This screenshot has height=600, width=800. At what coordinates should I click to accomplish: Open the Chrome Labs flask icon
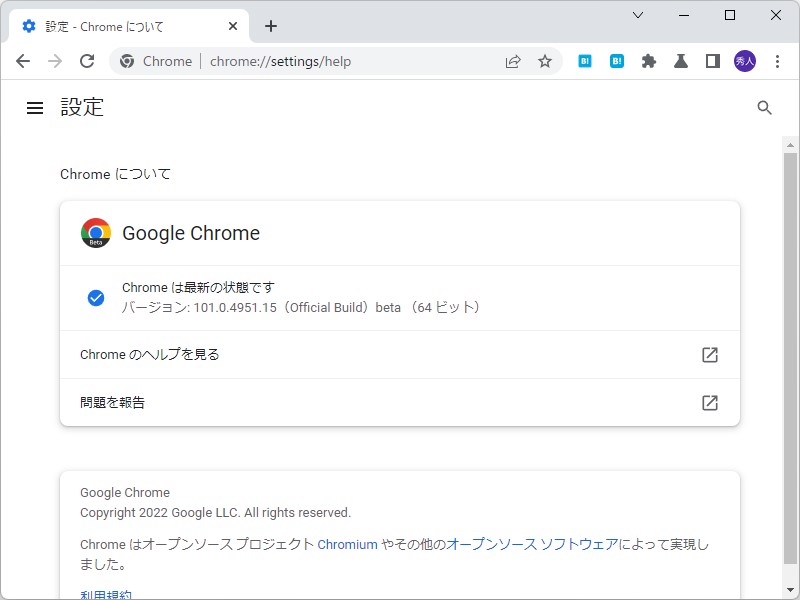(681, 61)
